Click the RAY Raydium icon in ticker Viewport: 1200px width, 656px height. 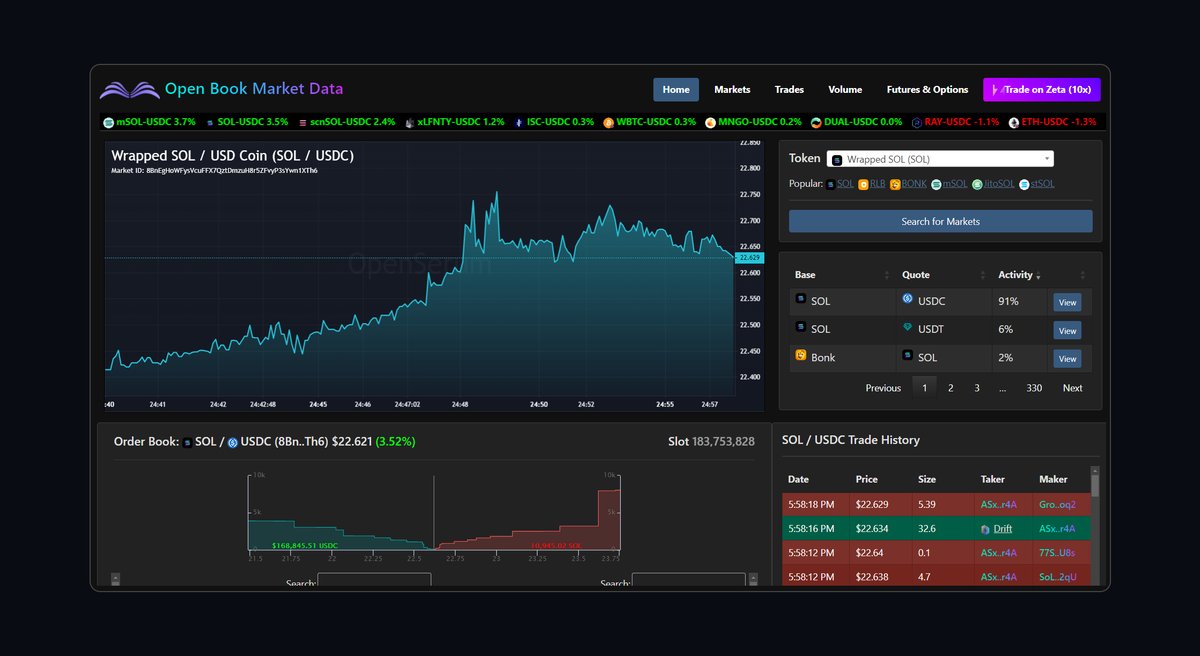916,122
